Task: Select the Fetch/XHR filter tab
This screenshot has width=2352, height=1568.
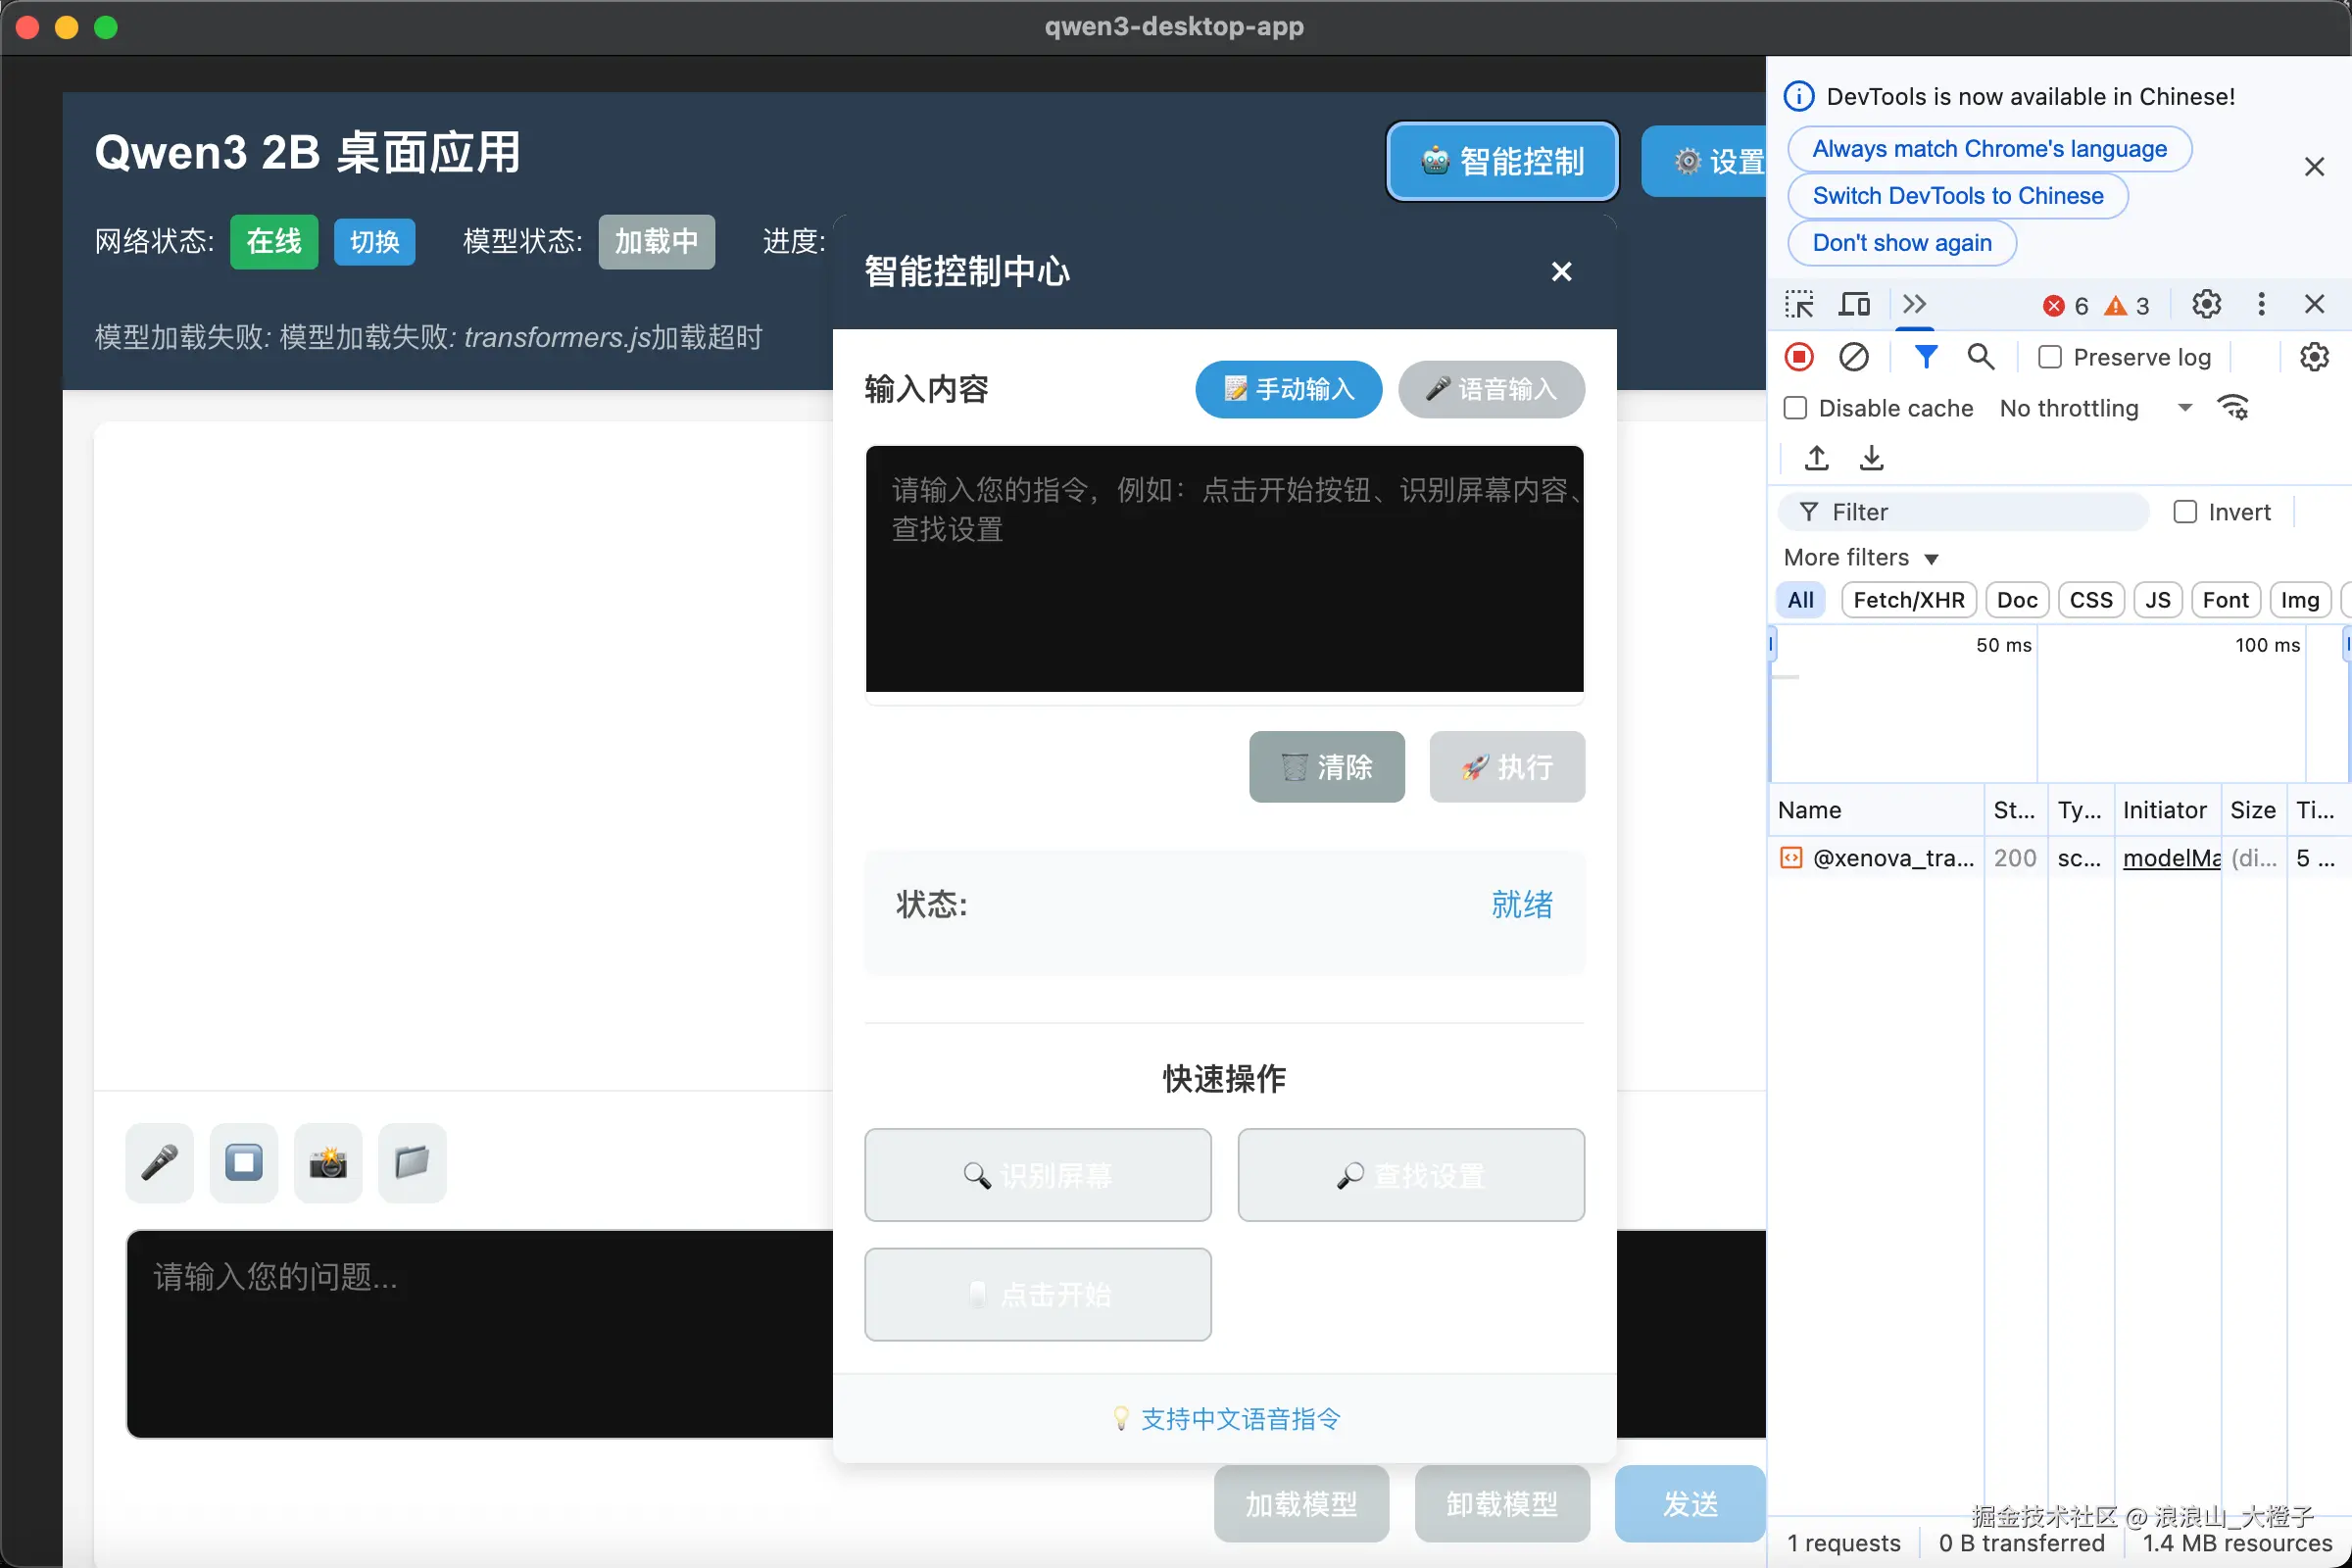Action: tap(1908, 600)
